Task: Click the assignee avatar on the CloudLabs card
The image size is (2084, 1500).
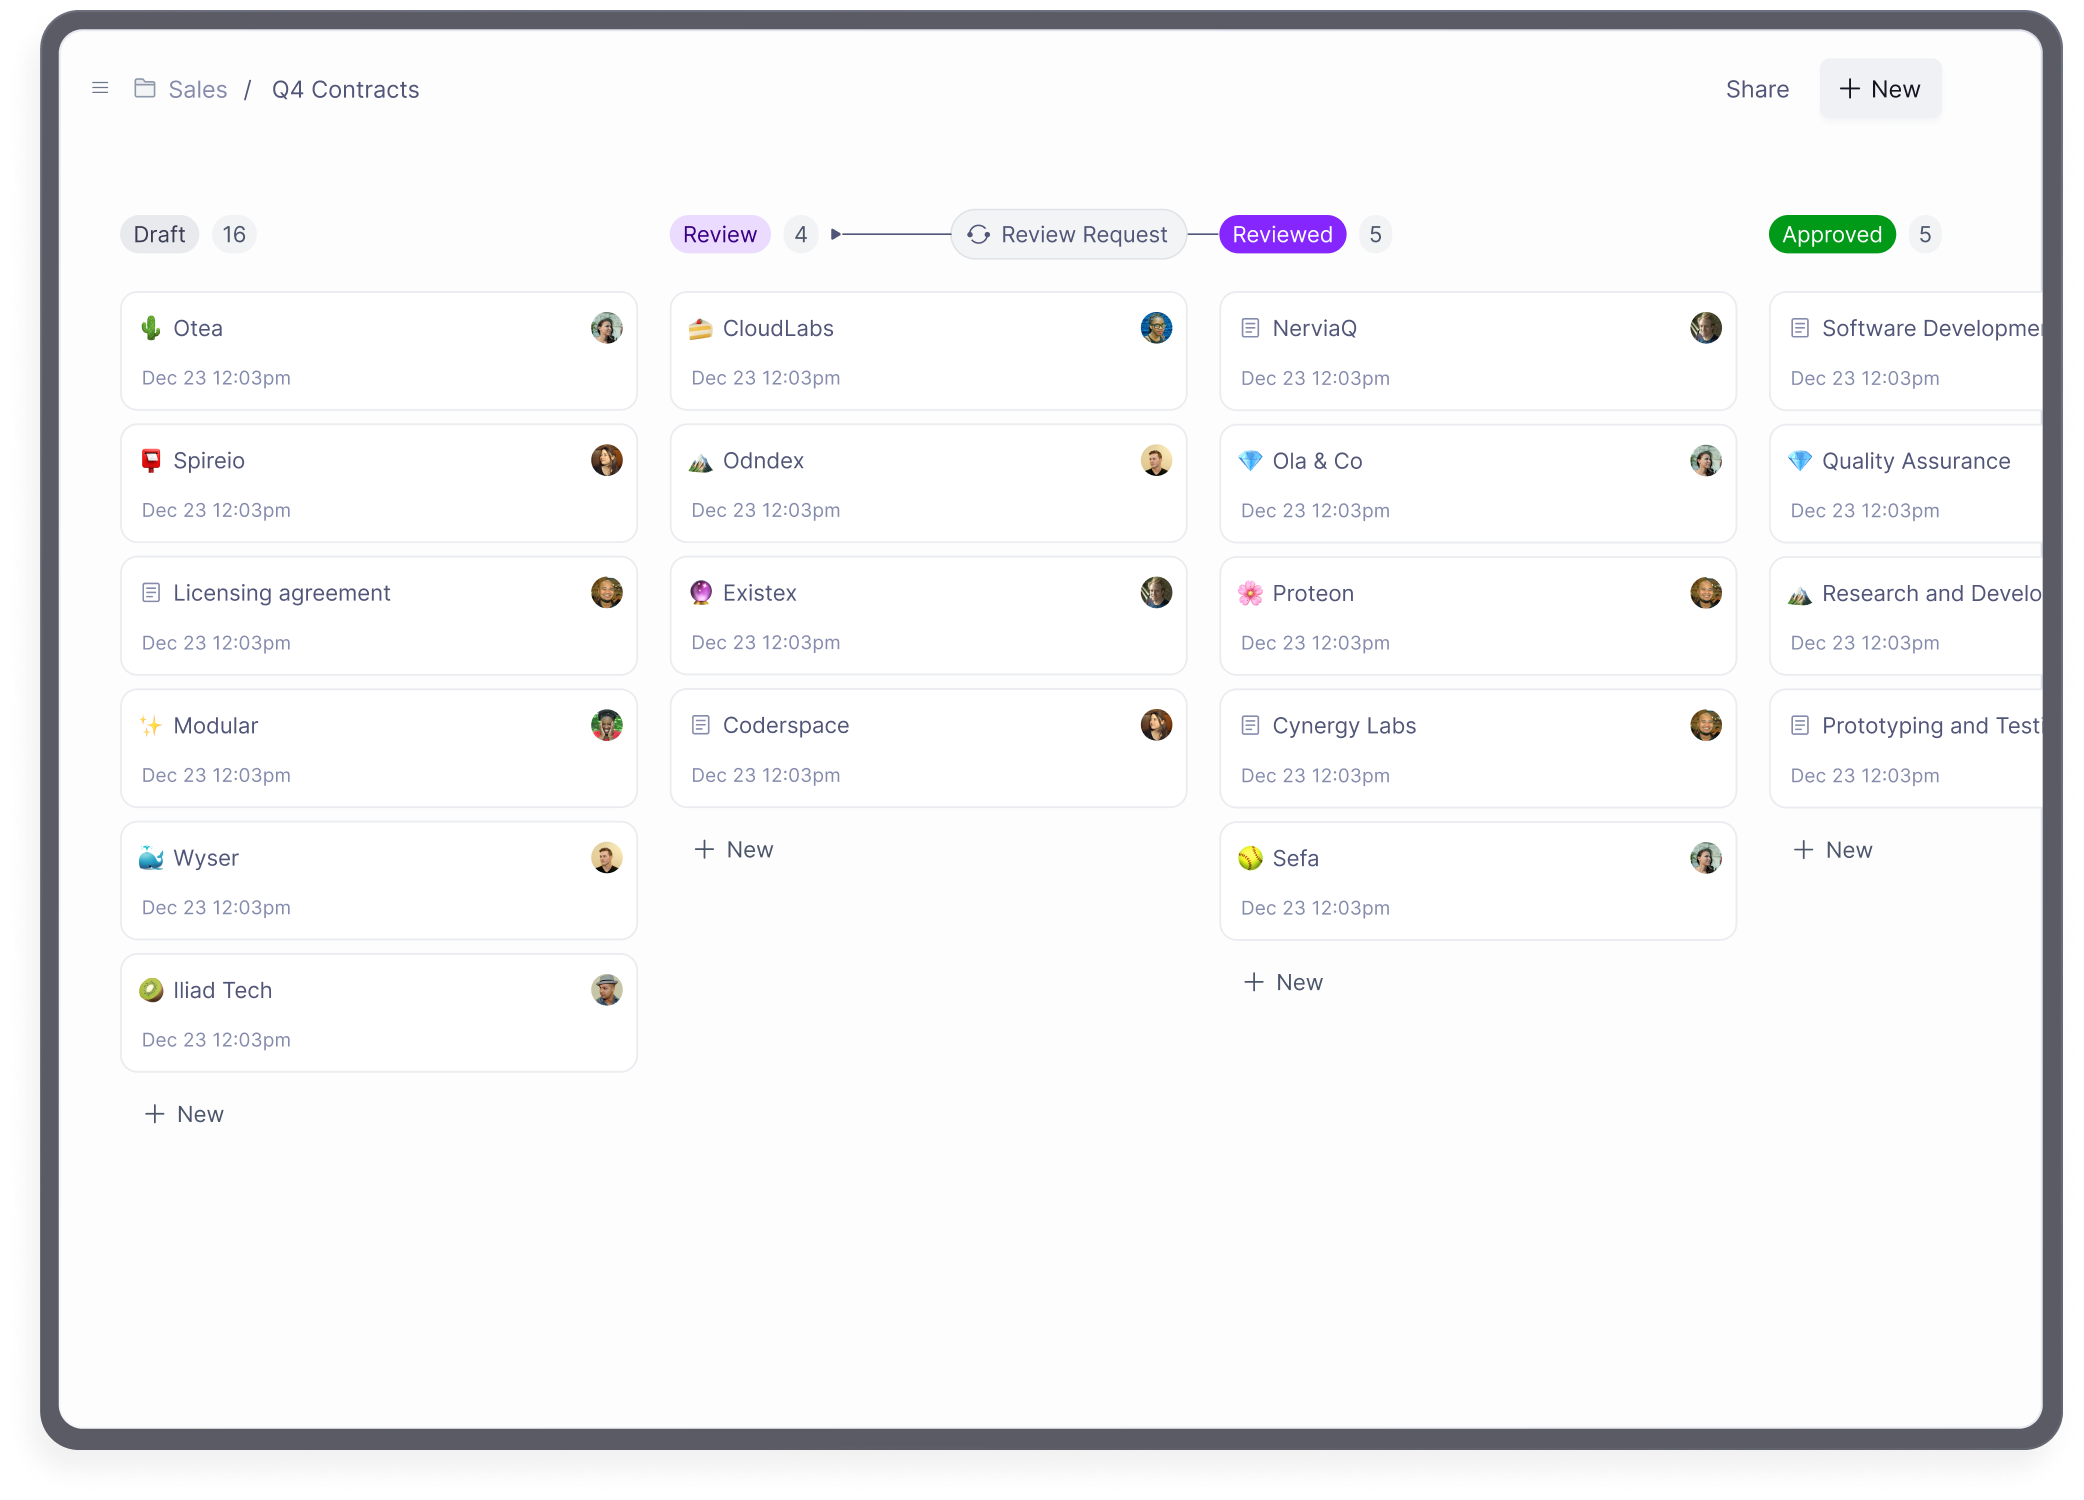Action: (1157, 327)
